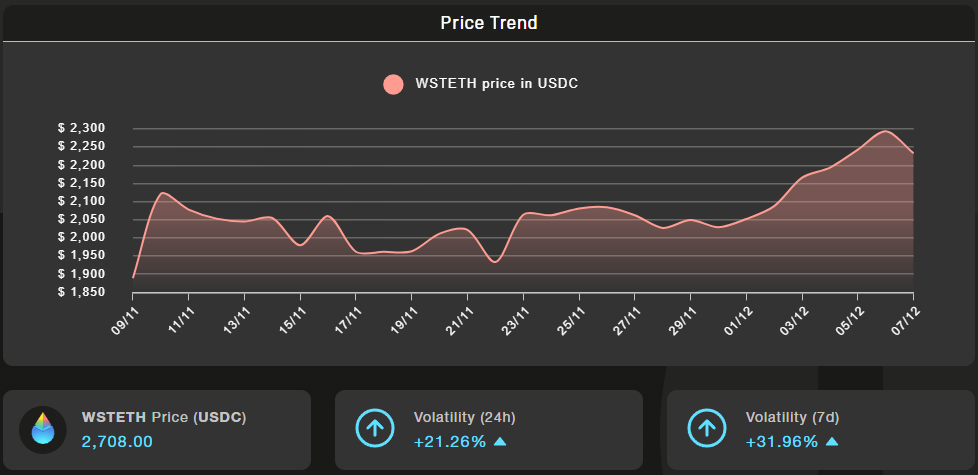This screenshot has height=475, width=978.
Task: Click the Volatility (24h) label text
Action: (464, 416)
